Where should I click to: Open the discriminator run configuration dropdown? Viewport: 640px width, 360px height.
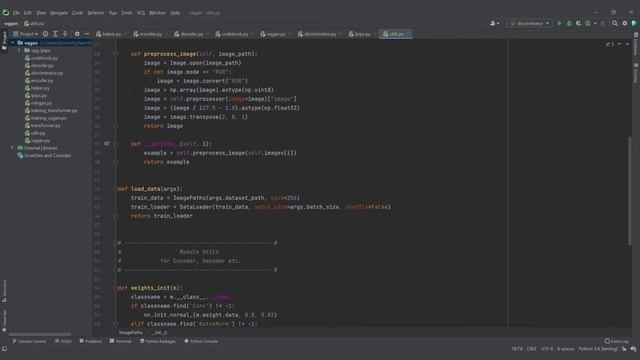tap(529, 24)
